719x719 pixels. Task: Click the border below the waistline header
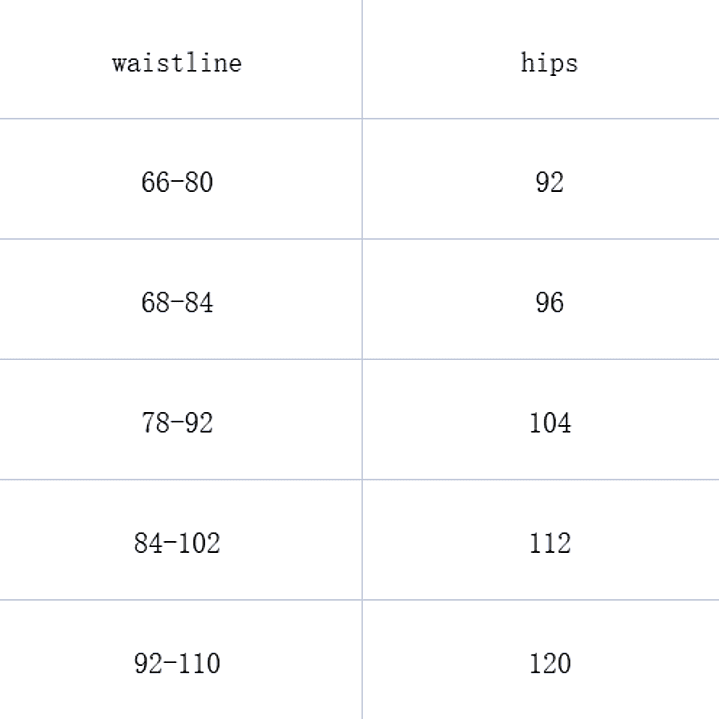(x=177, y=119)
